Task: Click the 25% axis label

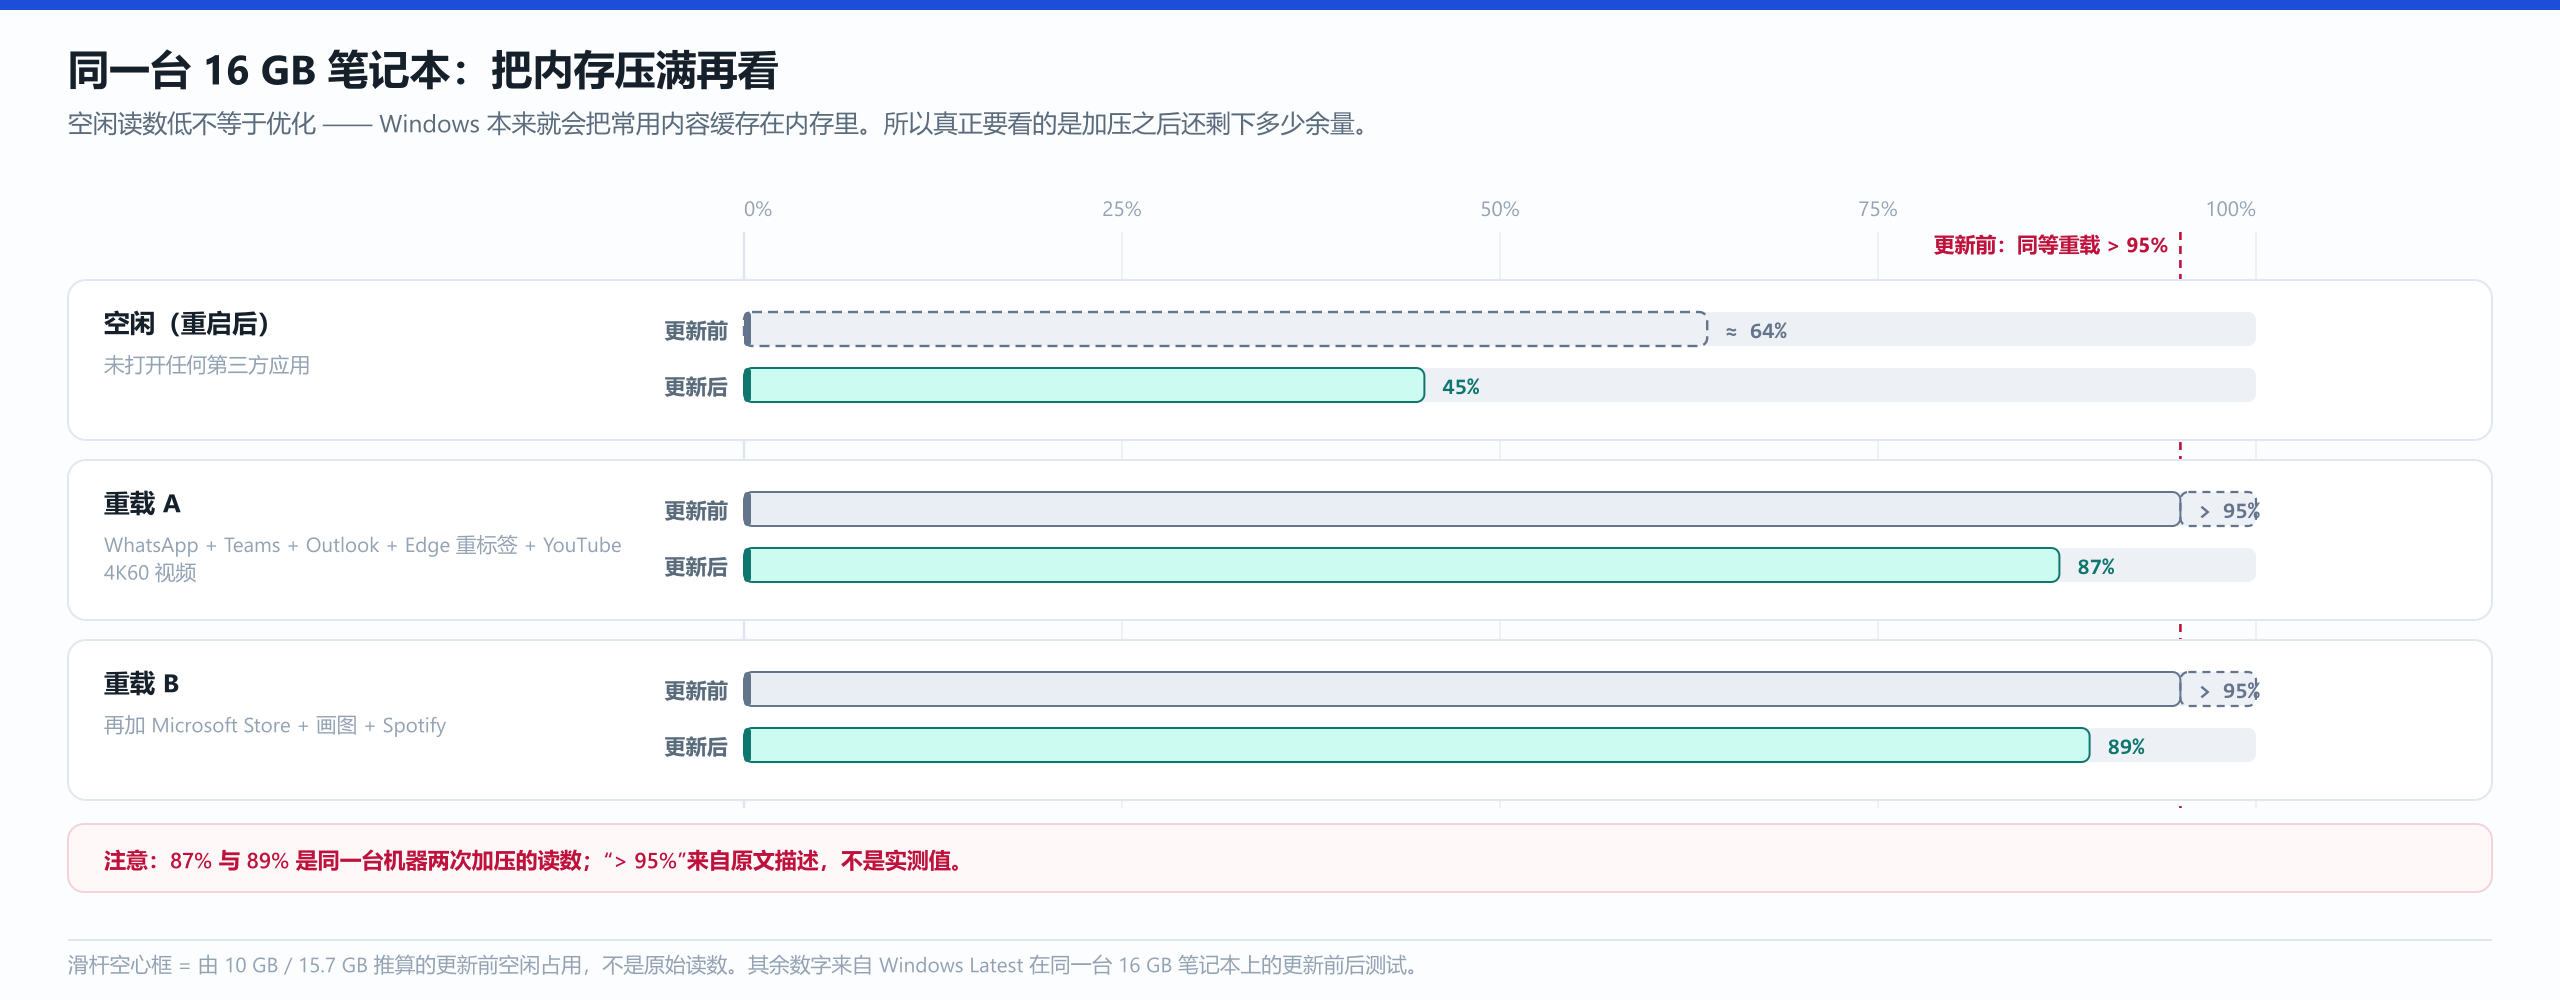Action: [x=1122, y=209]
